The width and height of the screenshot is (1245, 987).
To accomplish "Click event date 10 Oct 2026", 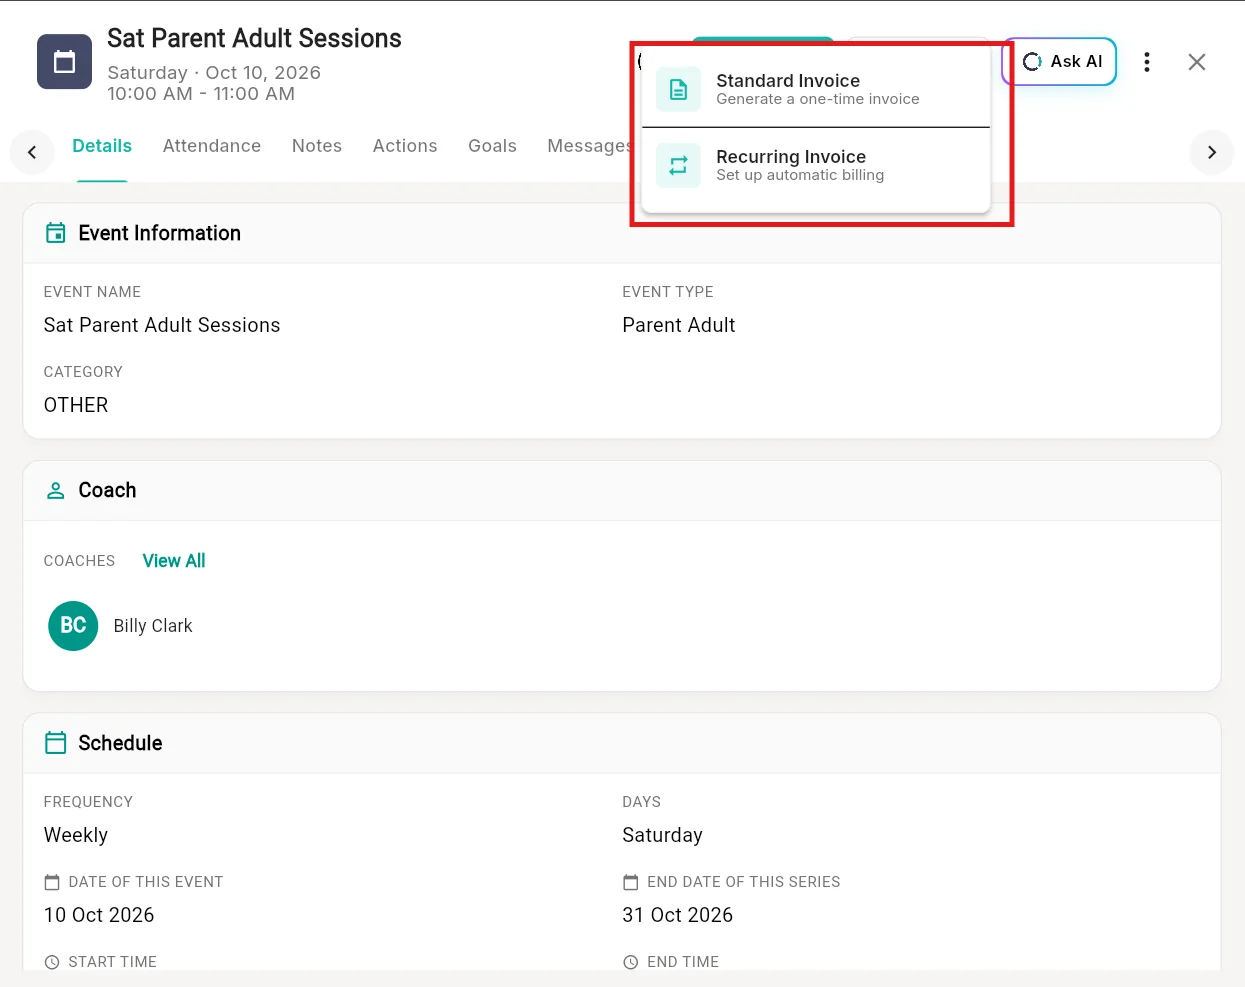I will 99,915.
